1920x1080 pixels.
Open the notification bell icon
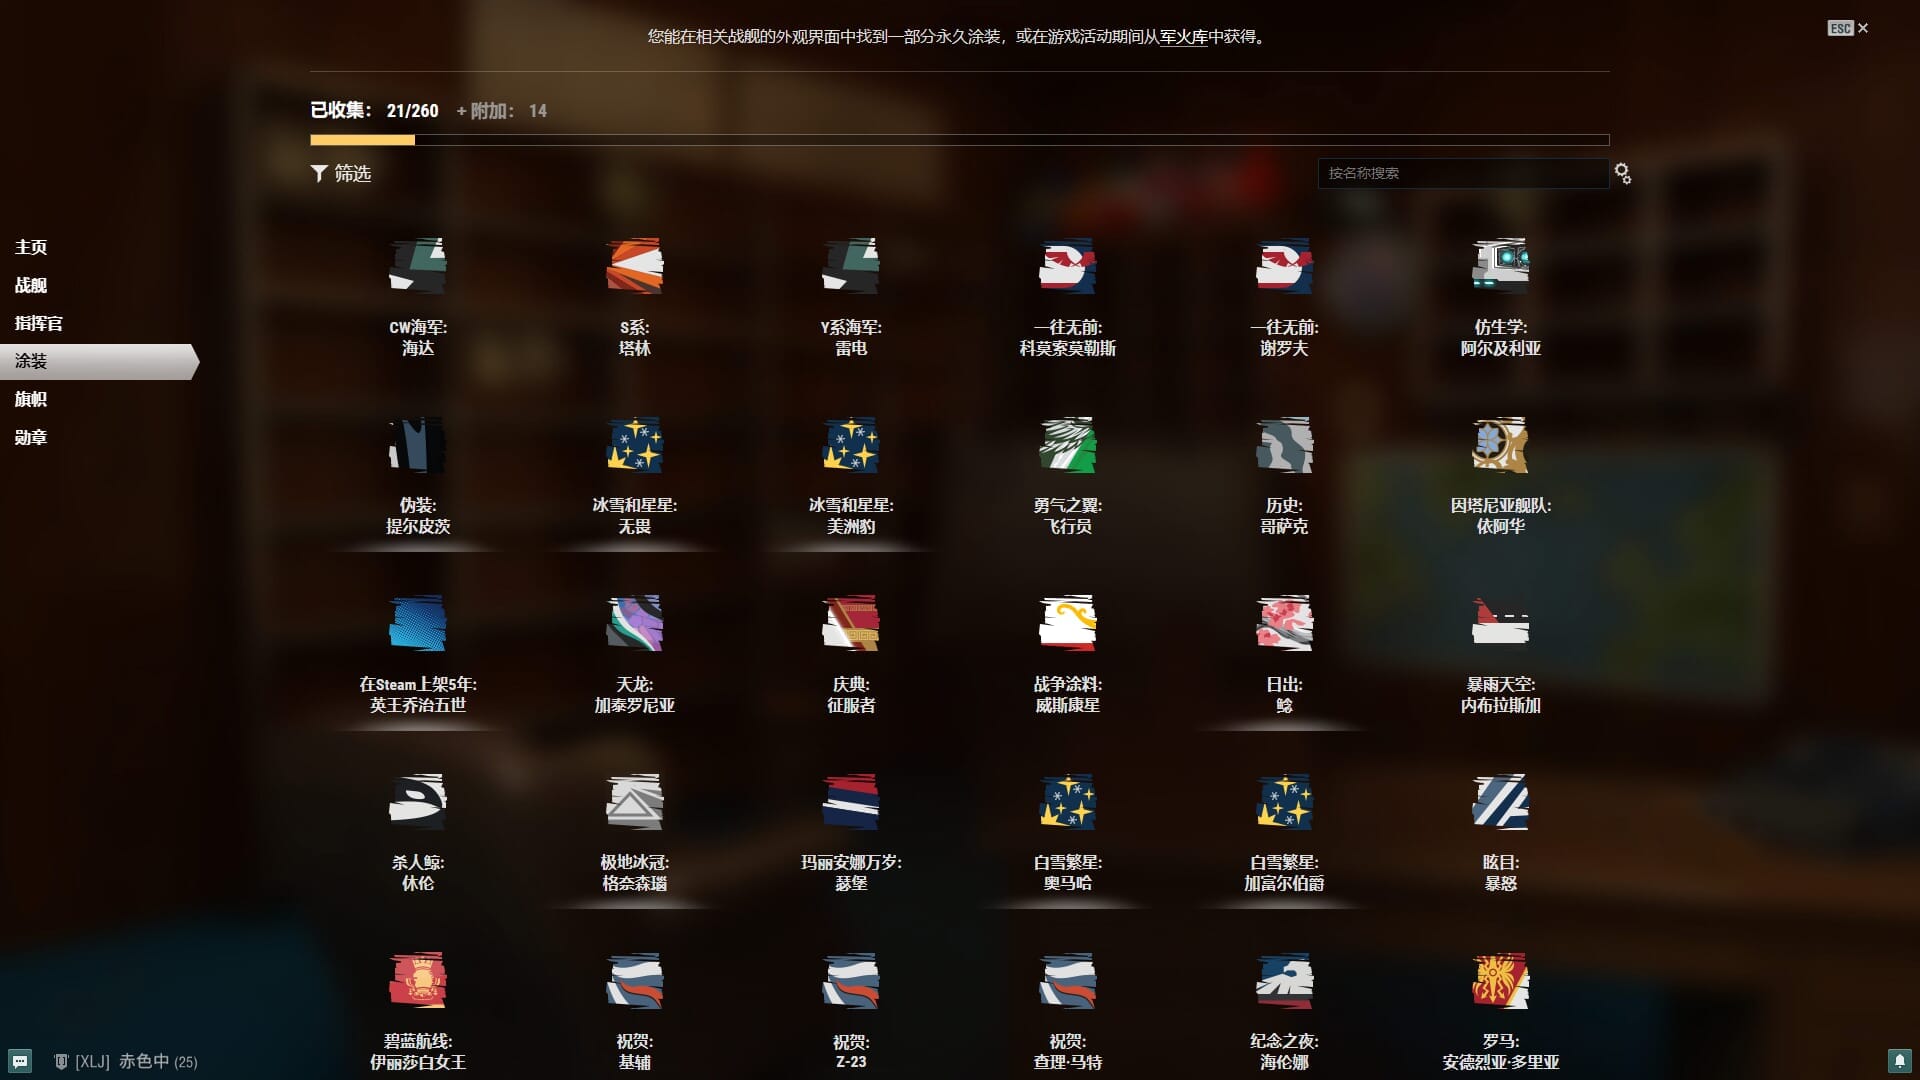1899,1060
